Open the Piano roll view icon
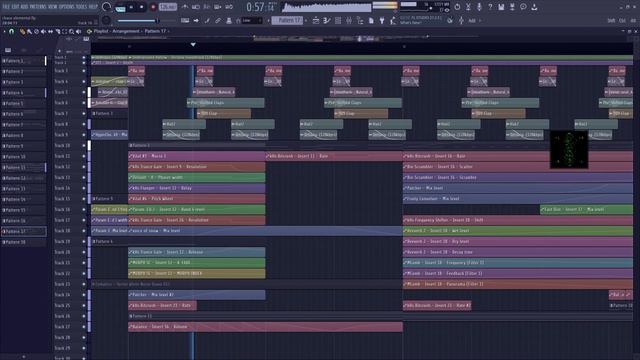The height and width of the screenshot is (360, 640). pos(327,20)
